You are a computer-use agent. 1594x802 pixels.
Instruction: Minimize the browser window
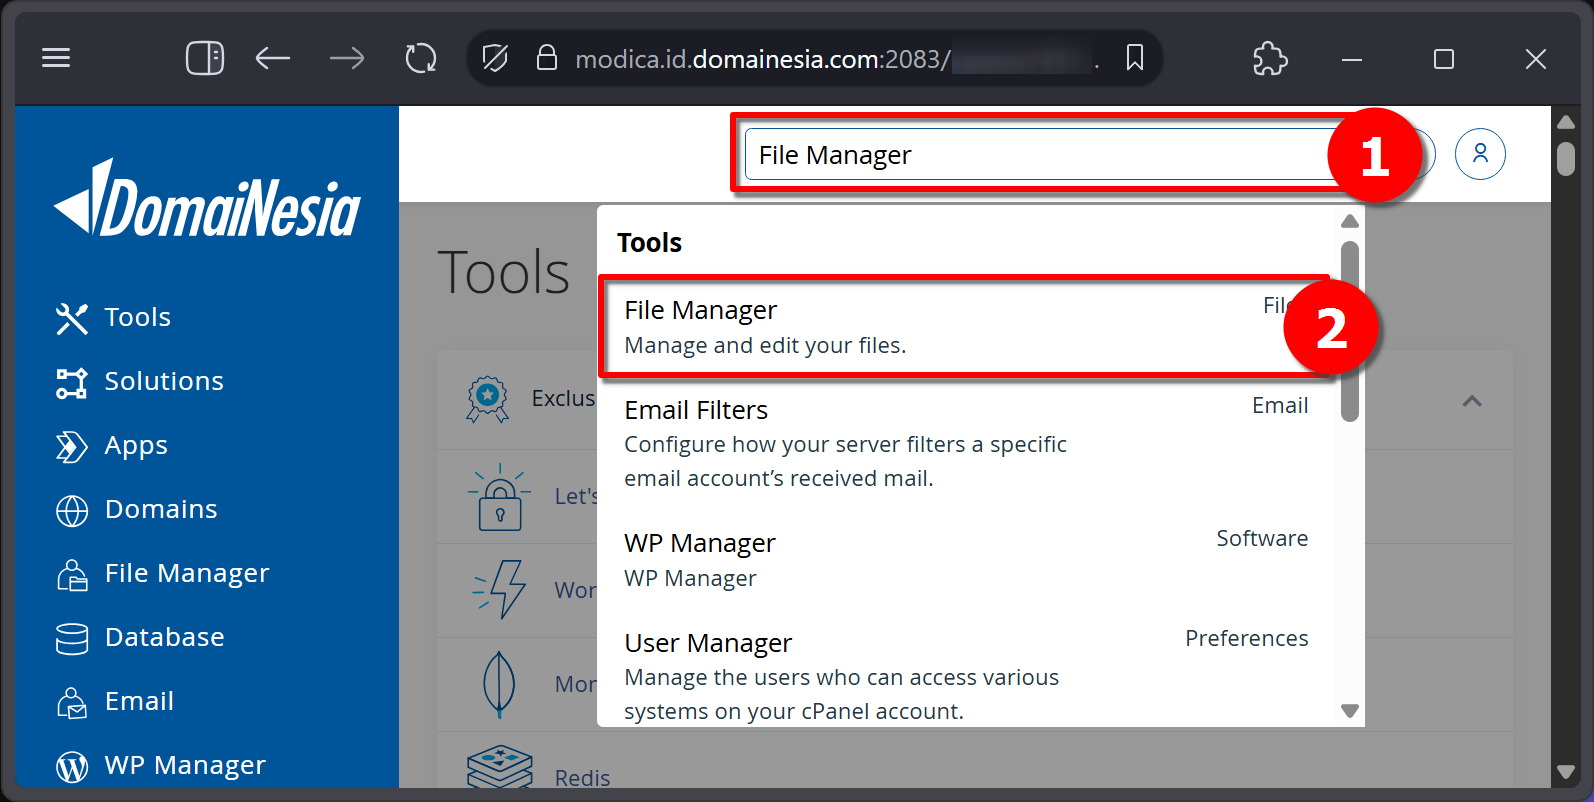point(1352,59)
